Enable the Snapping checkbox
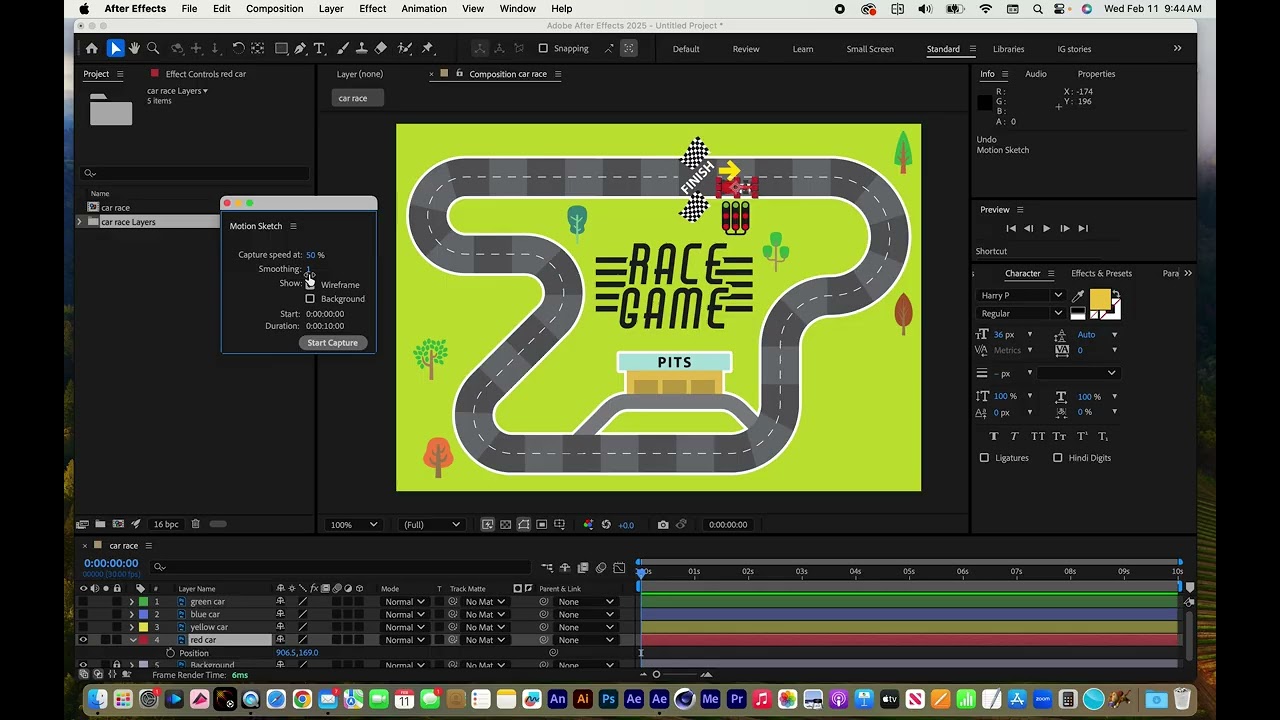Viewport: 1280px width, 720px height. pyautogui.click(x=543, y=48)
